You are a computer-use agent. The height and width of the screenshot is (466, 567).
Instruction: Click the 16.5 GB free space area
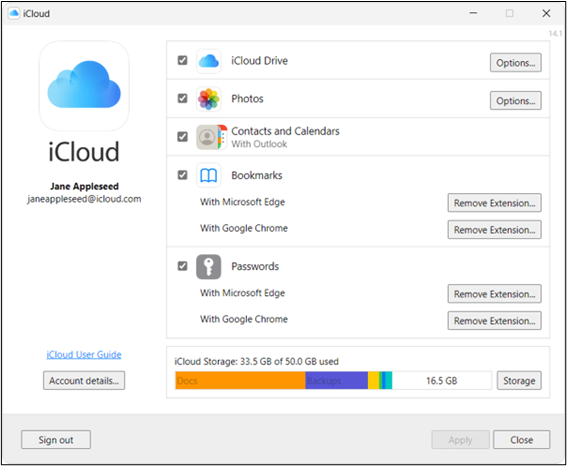click(x=442, y=380)
